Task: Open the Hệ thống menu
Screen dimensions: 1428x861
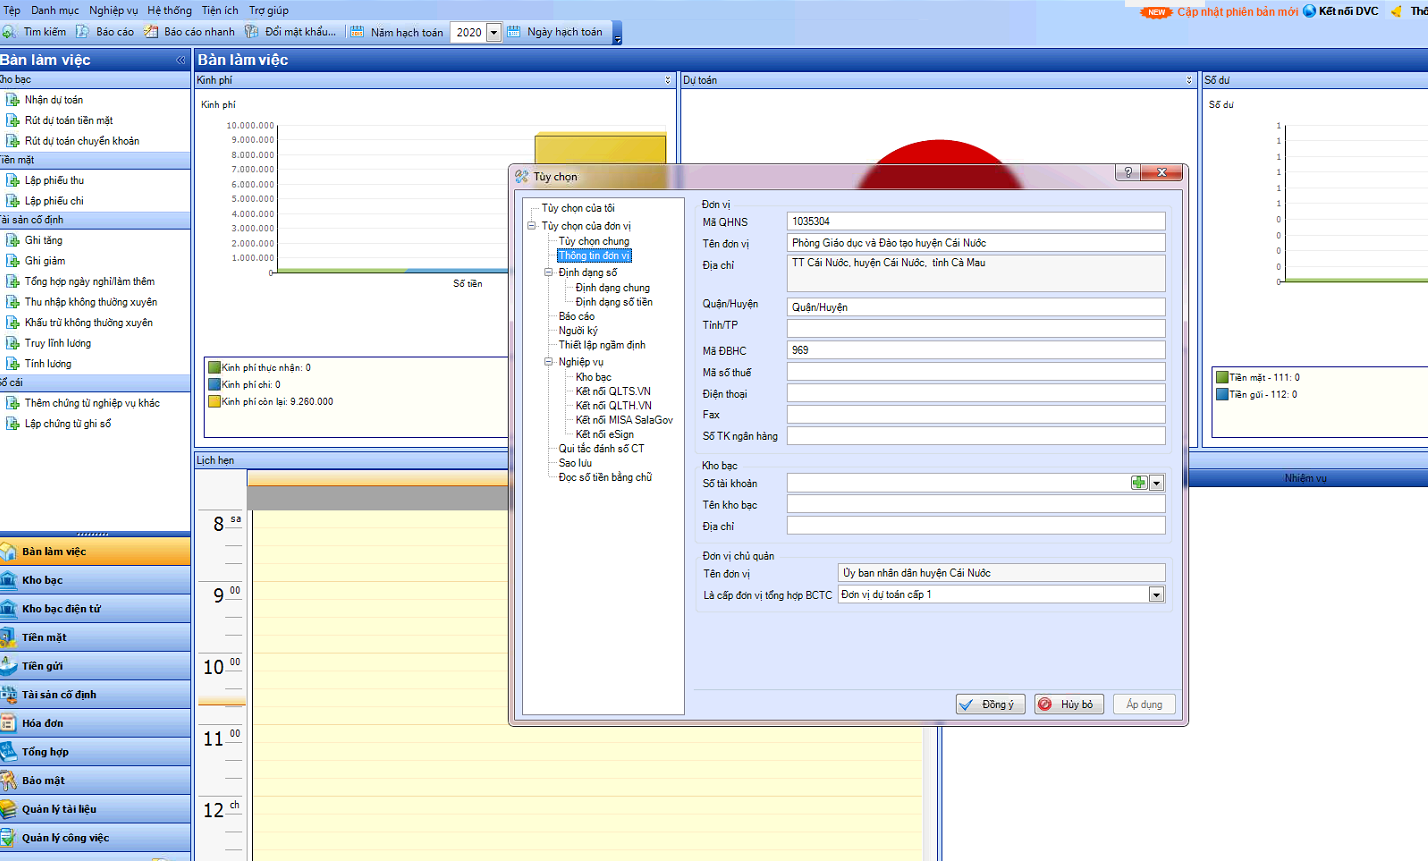Action: point(170,10)
